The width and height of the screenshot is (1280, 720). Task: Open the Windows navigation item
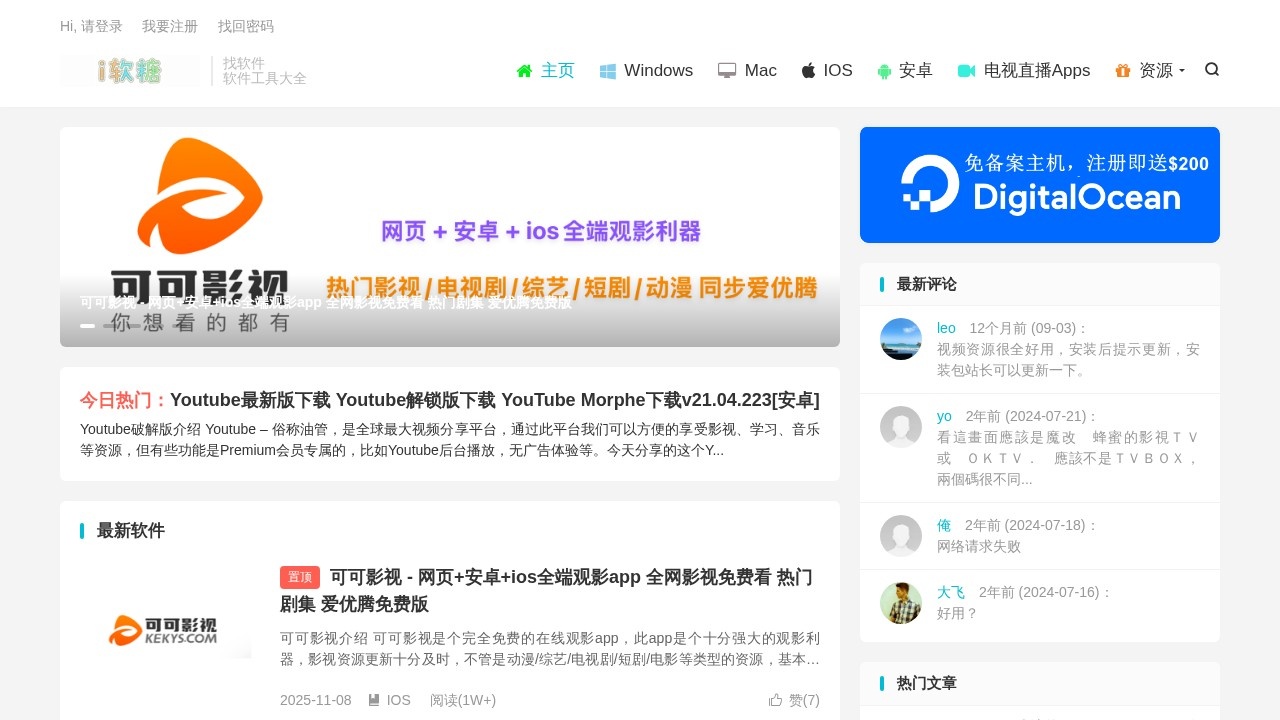tap(646, 71)
